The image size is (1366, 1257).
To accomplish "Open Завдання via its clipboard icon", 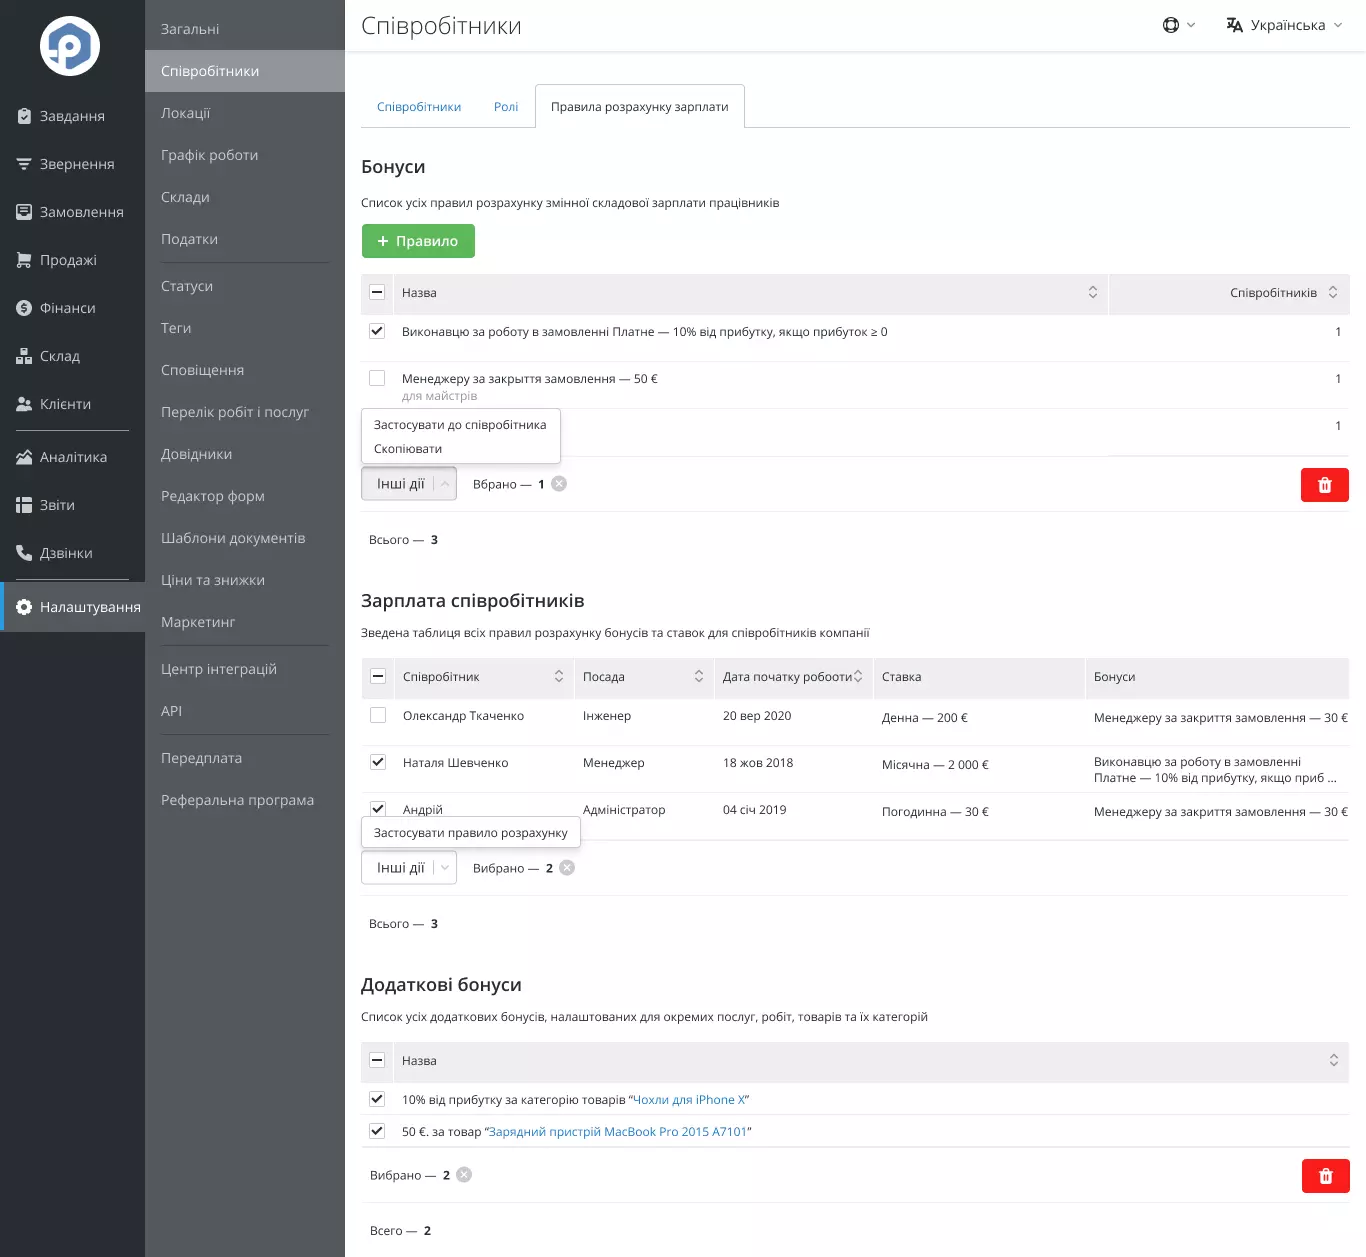I will coord(24,116).
